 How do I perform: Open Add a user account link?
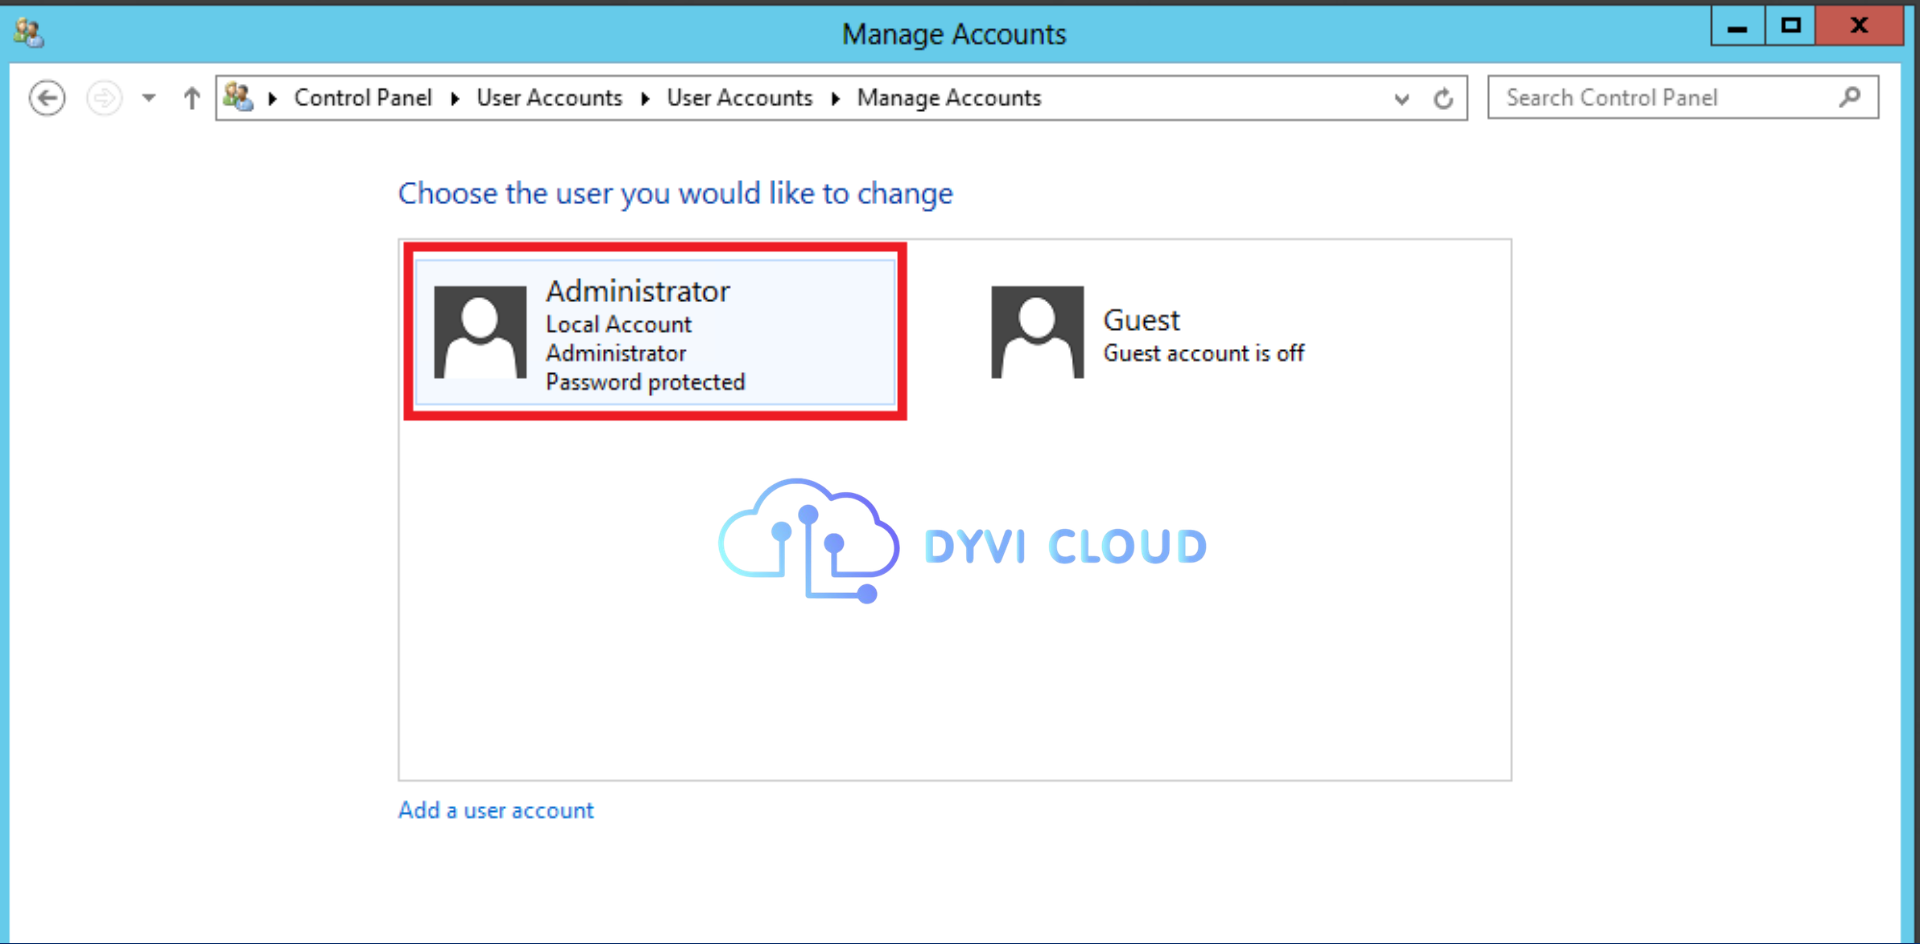tap(495, 810)
